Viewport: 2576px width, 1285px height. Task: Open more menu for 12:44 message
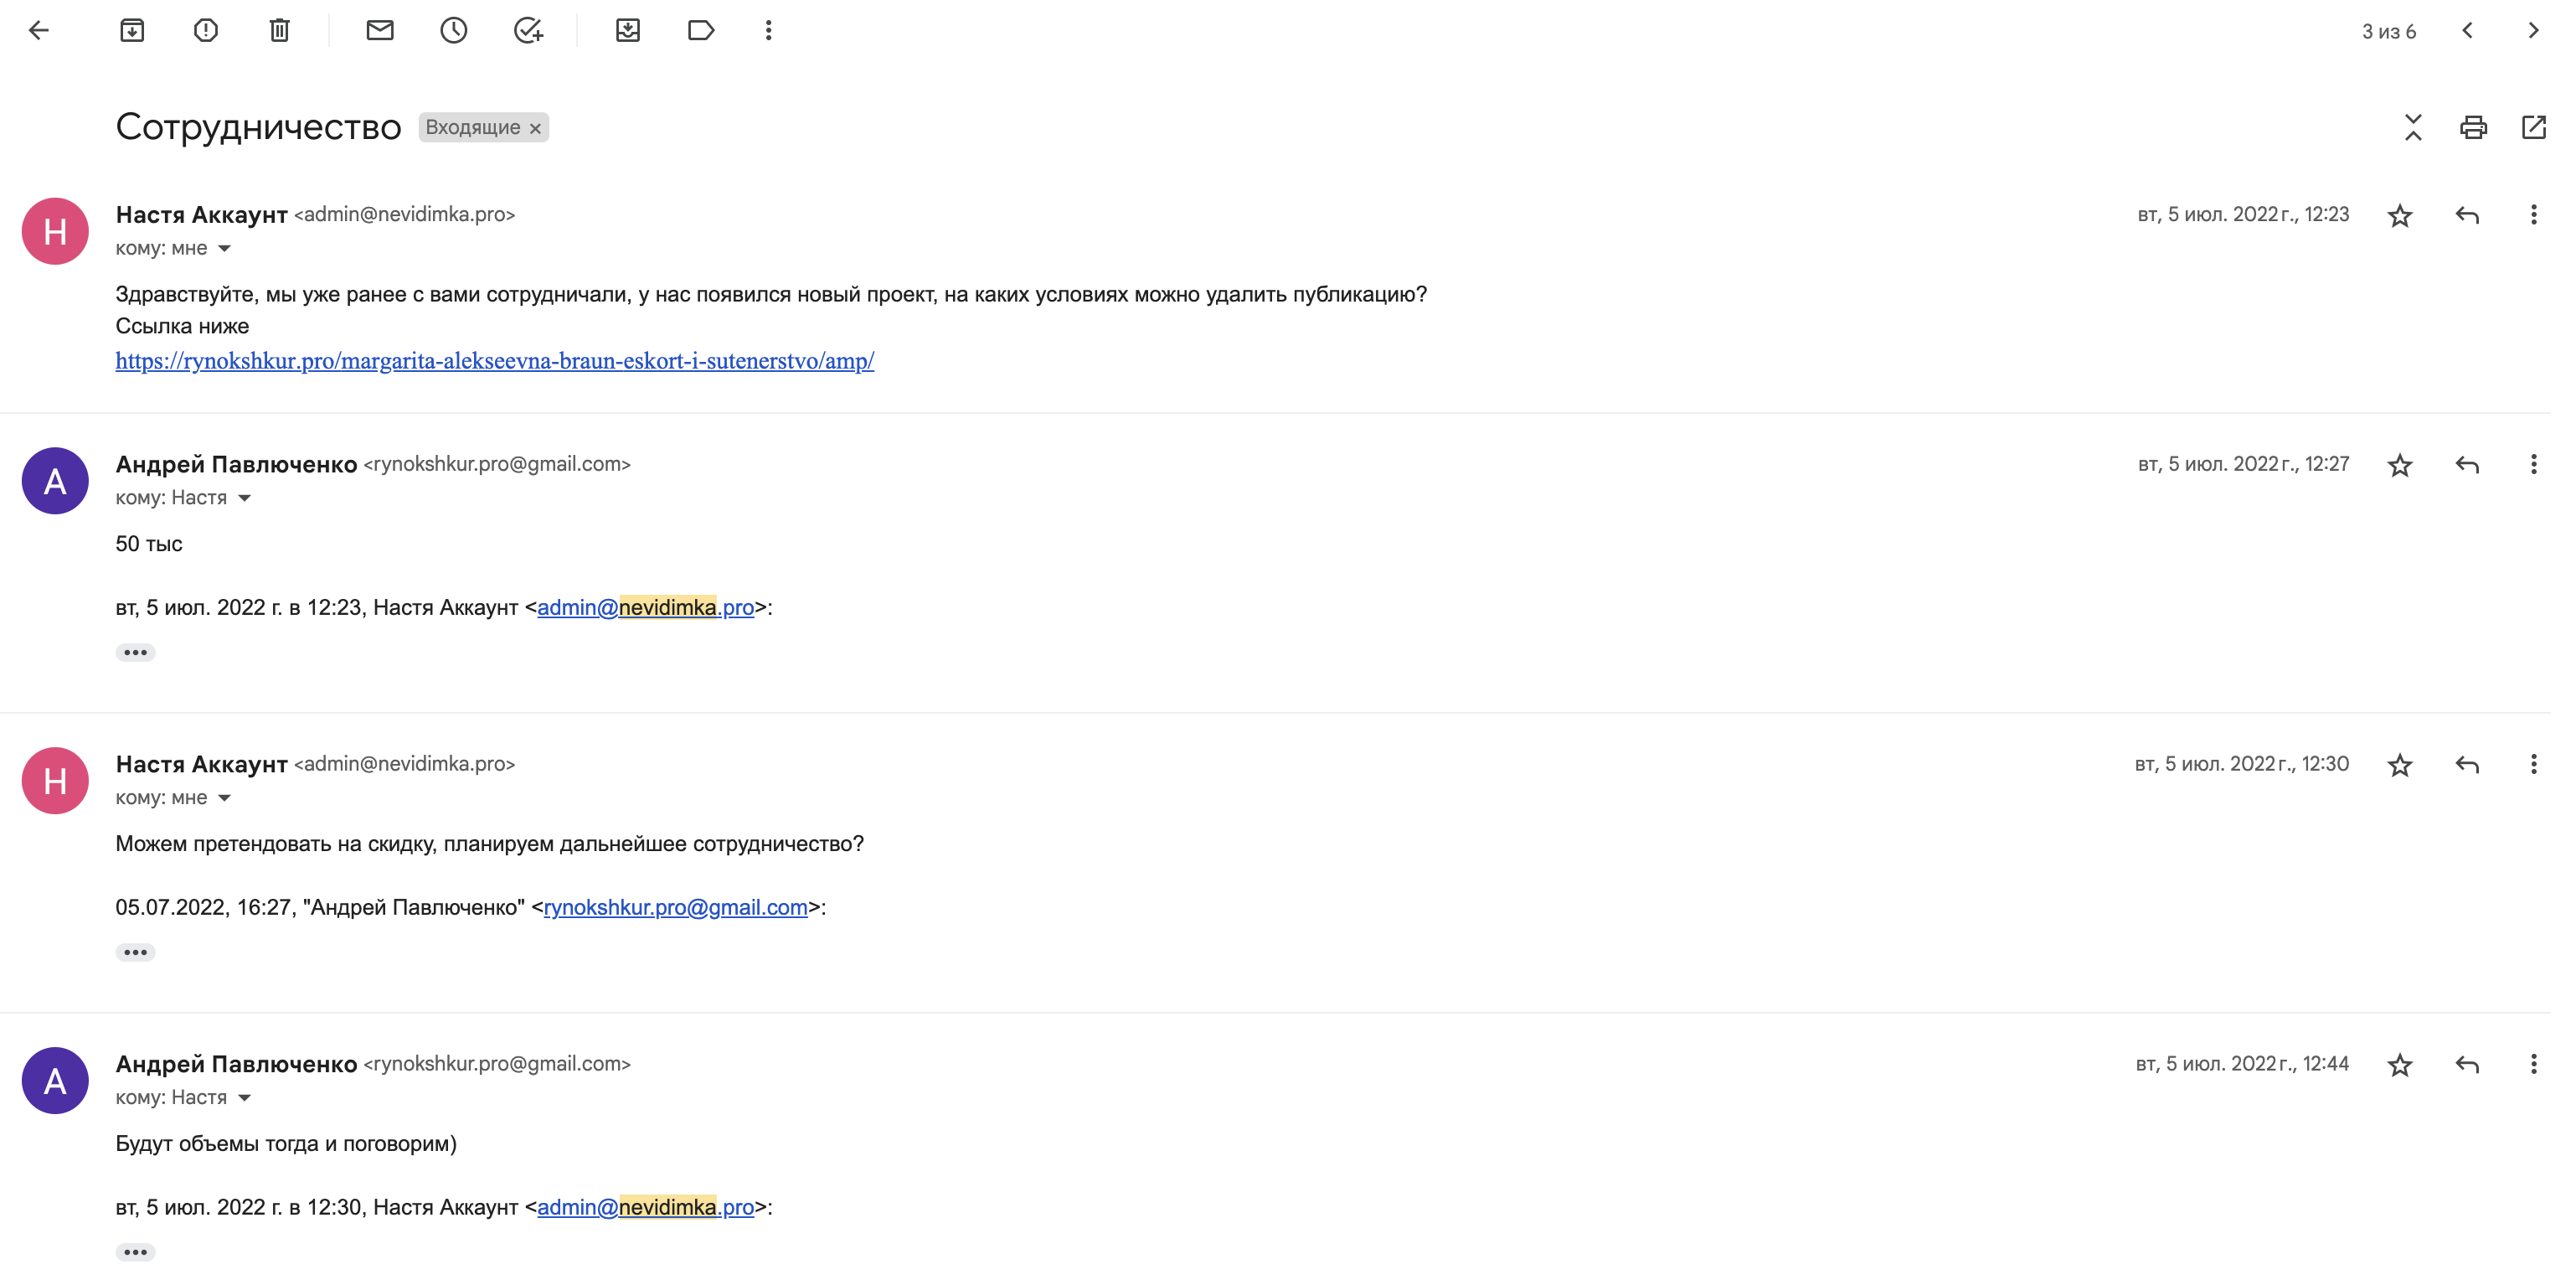point(2533,1065)
